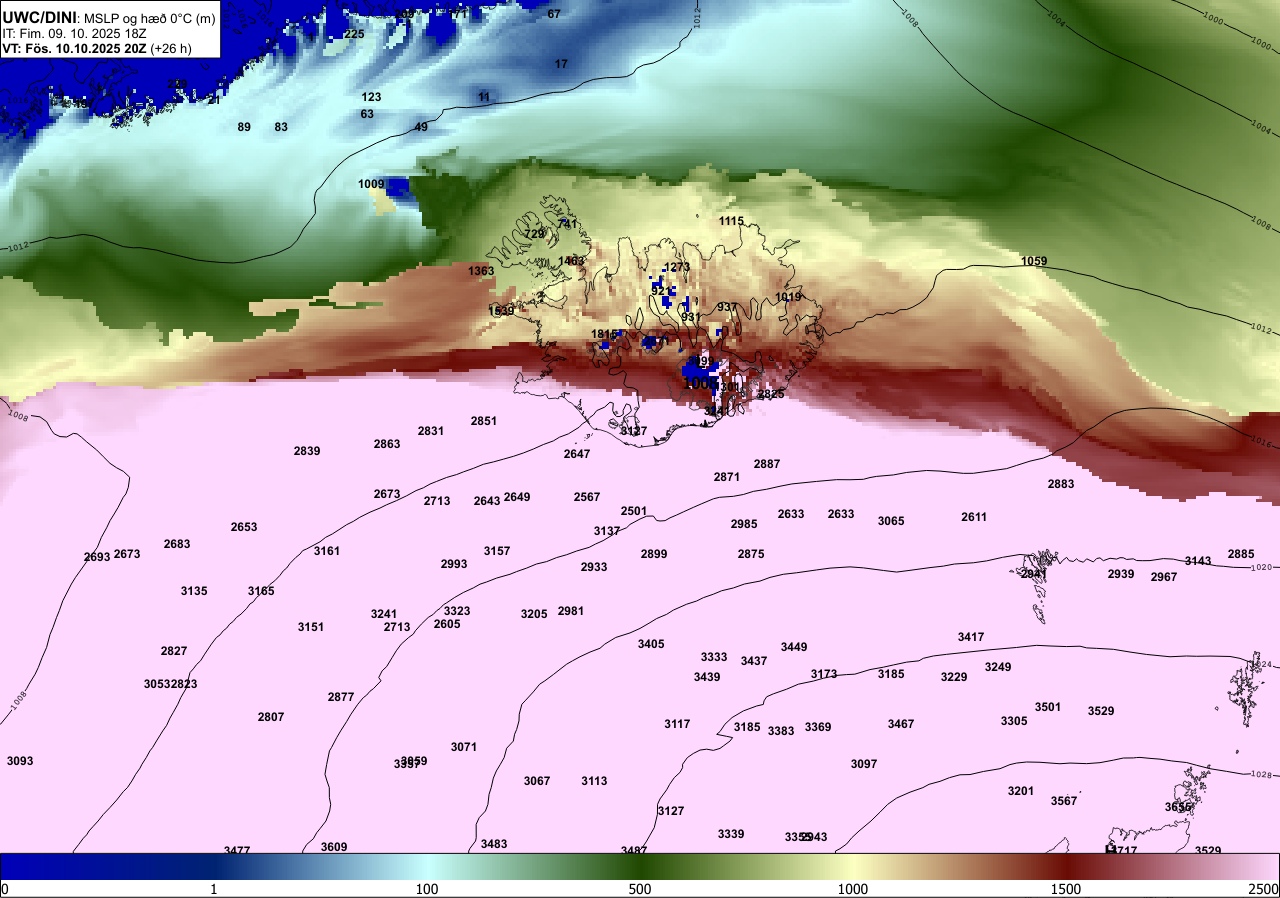
Task: Click the map value '2851'
Action: (x=484, y=421)
